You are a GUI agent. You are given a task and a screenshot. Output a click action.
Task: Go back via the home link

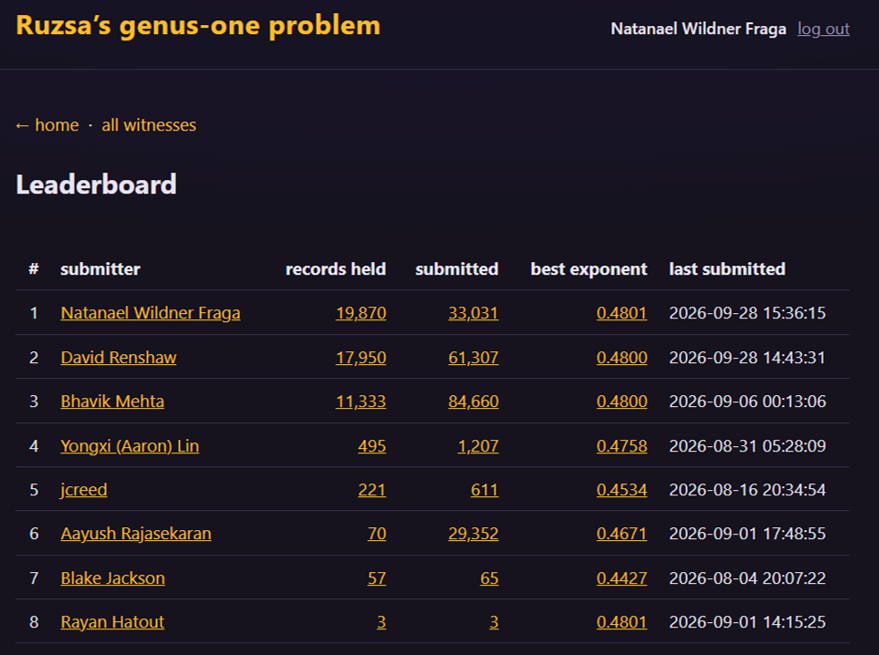pyautogui.click(x=47, y=124)
